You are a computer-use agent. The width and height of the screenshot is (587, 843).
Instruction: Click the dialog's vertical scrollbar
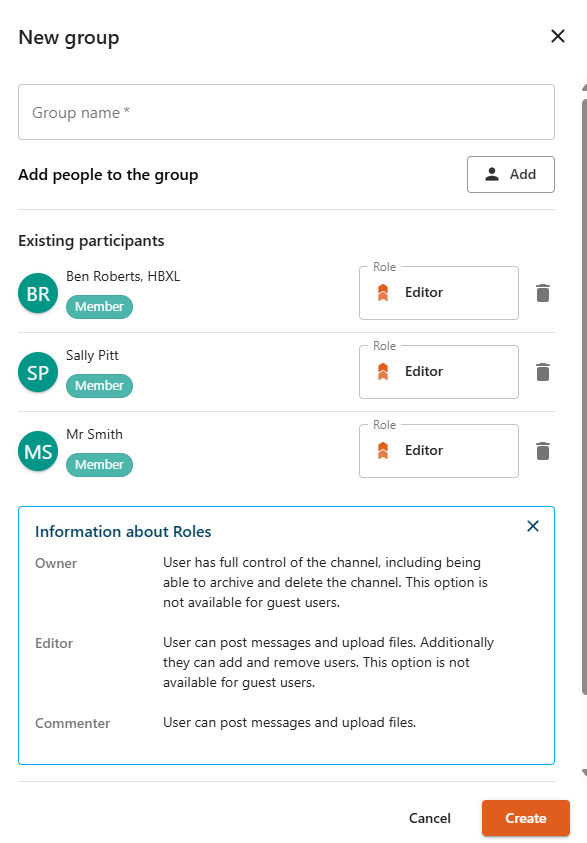coord(584,395)
